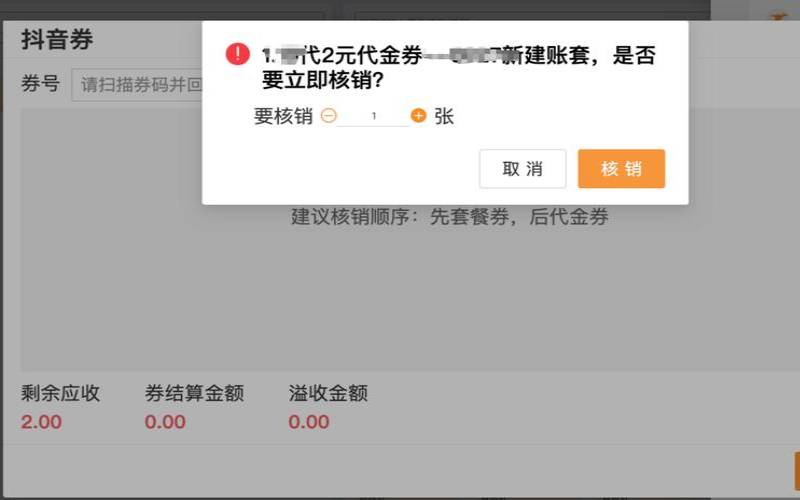The height and width of the screenshot is (500, 800).
Task: Click the 溢收金额 label
Action: pyautogui.click(x=328, y=393)
